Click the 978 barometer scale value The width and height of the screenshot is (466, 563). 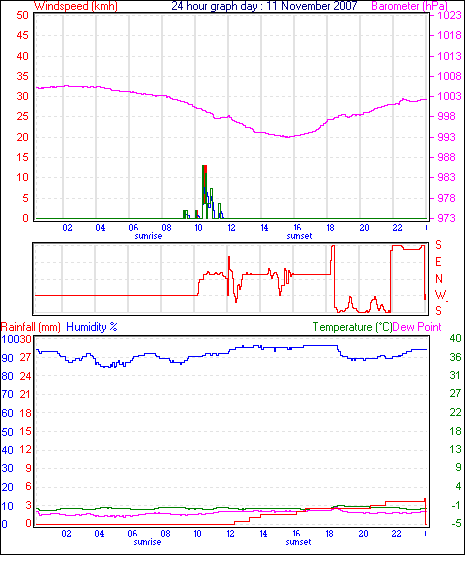(x=446, y=199)
